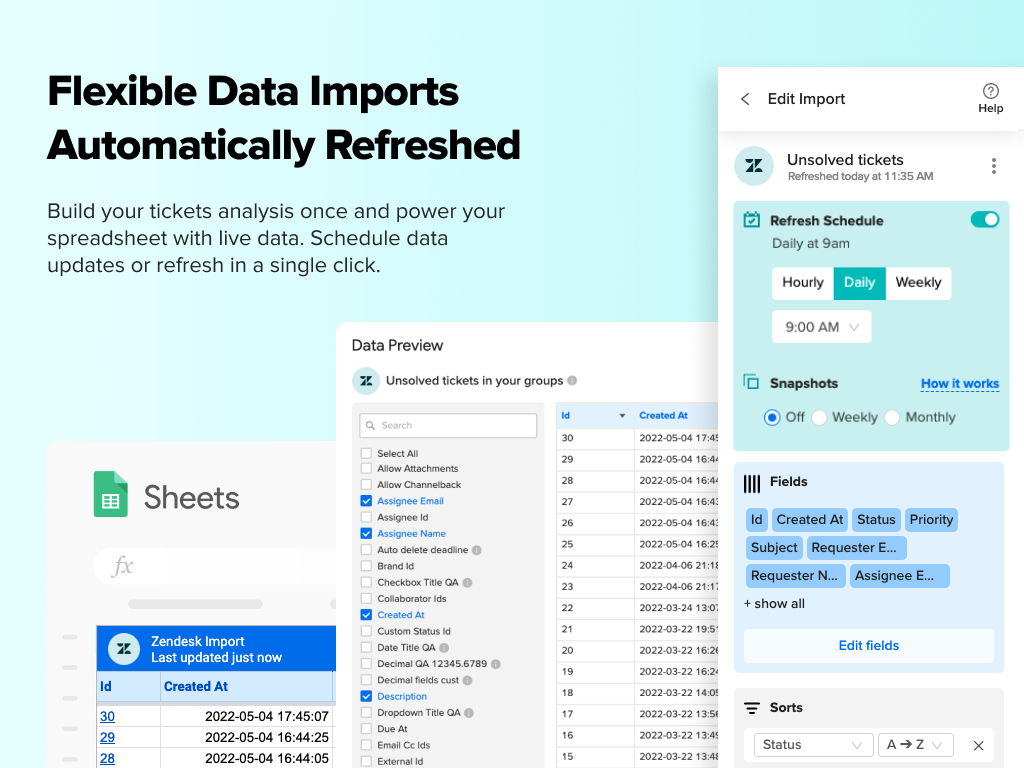The image size is (1024, 768).
Task: Open the A to Z sort order dropdown
Action: [x=915, y=744]
